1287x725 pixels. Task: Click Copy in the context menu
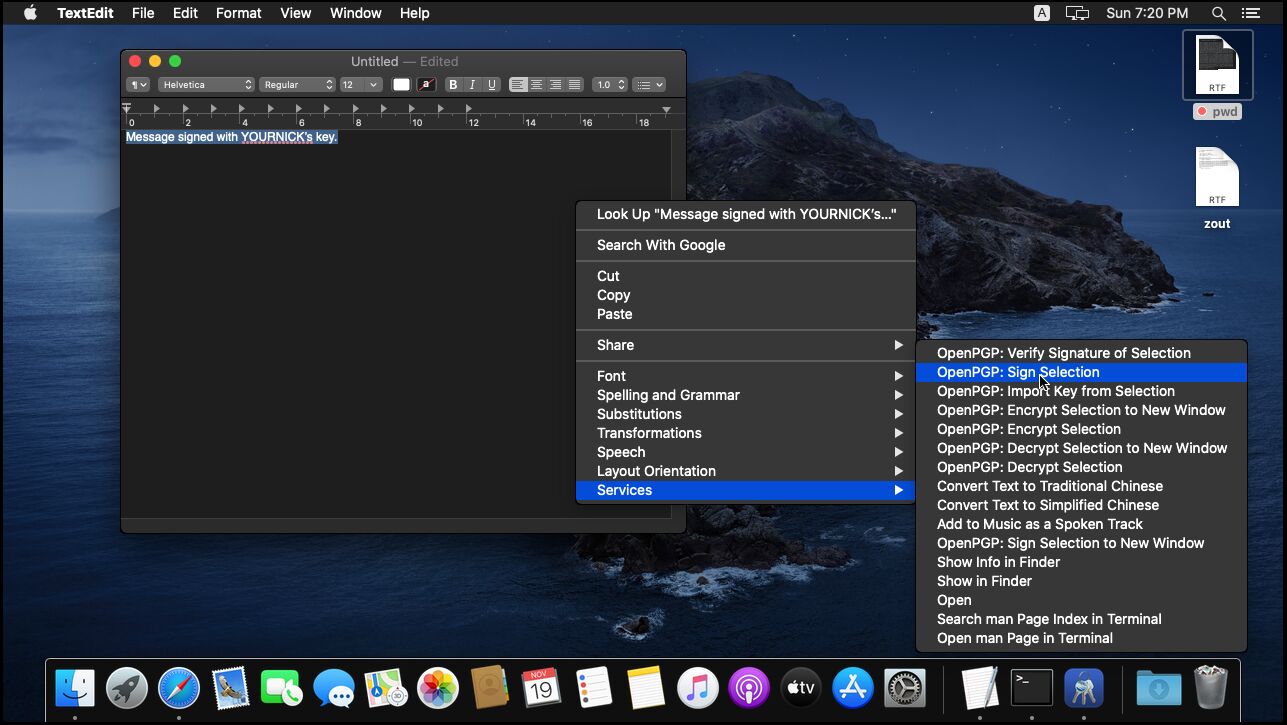tap(613, 295)
